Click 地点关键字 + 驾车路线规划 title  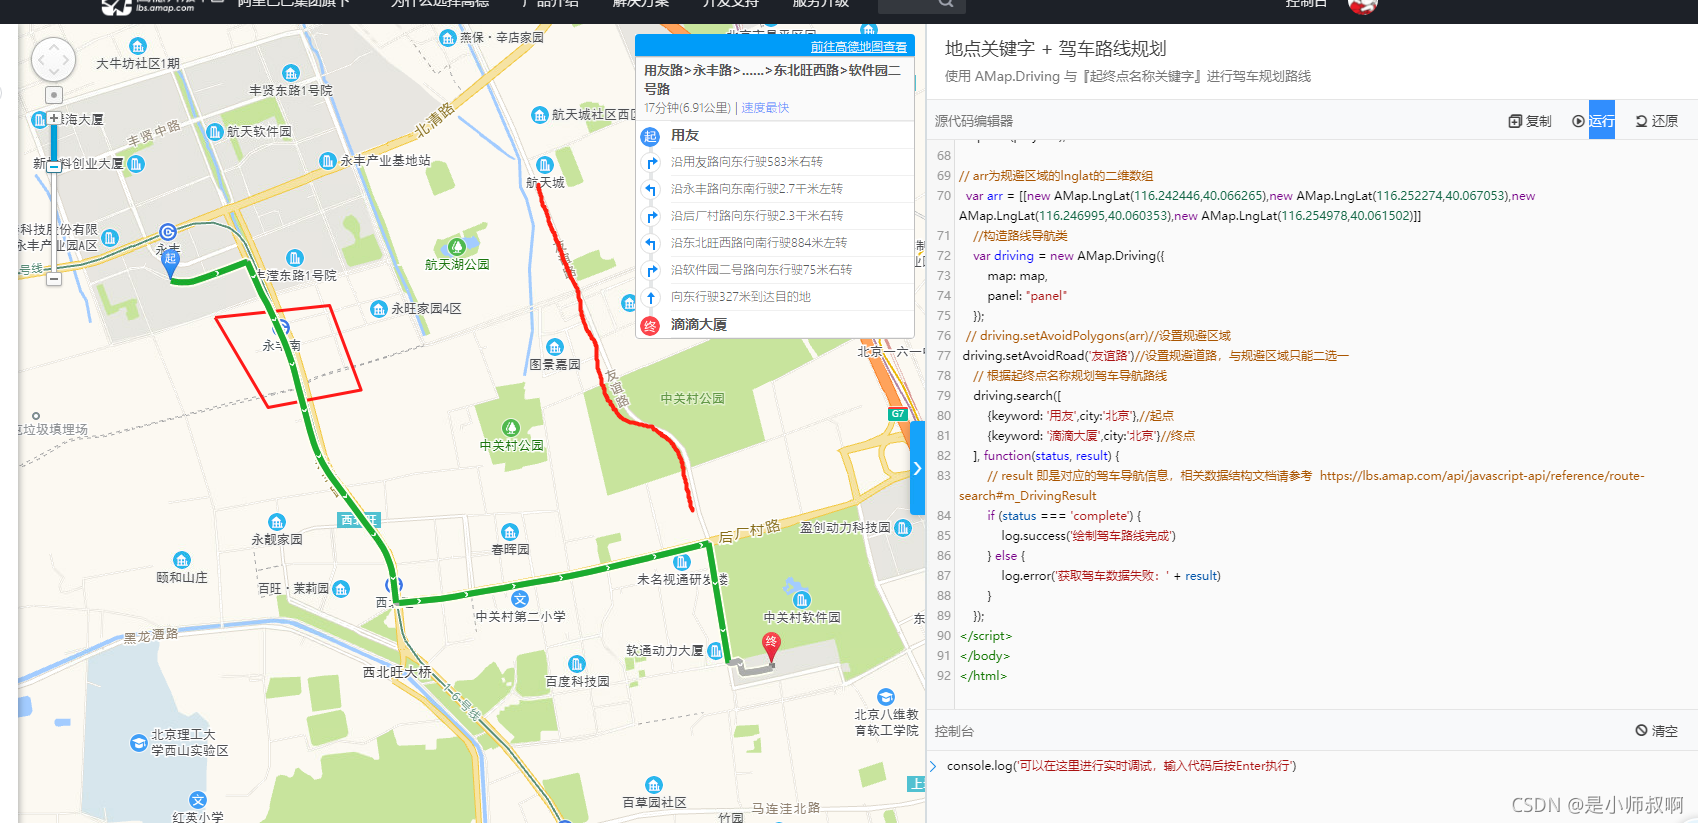(1055, 48)
